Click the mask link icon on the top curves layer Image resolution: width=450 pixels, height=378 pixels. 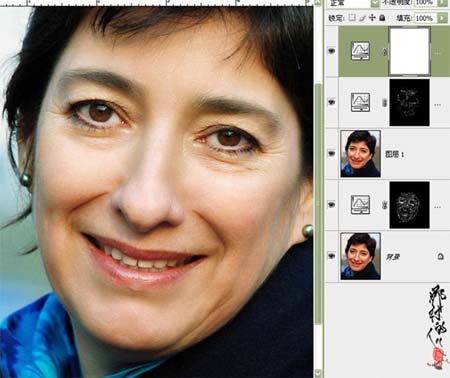pyautogui.click(x=385, y=51)
